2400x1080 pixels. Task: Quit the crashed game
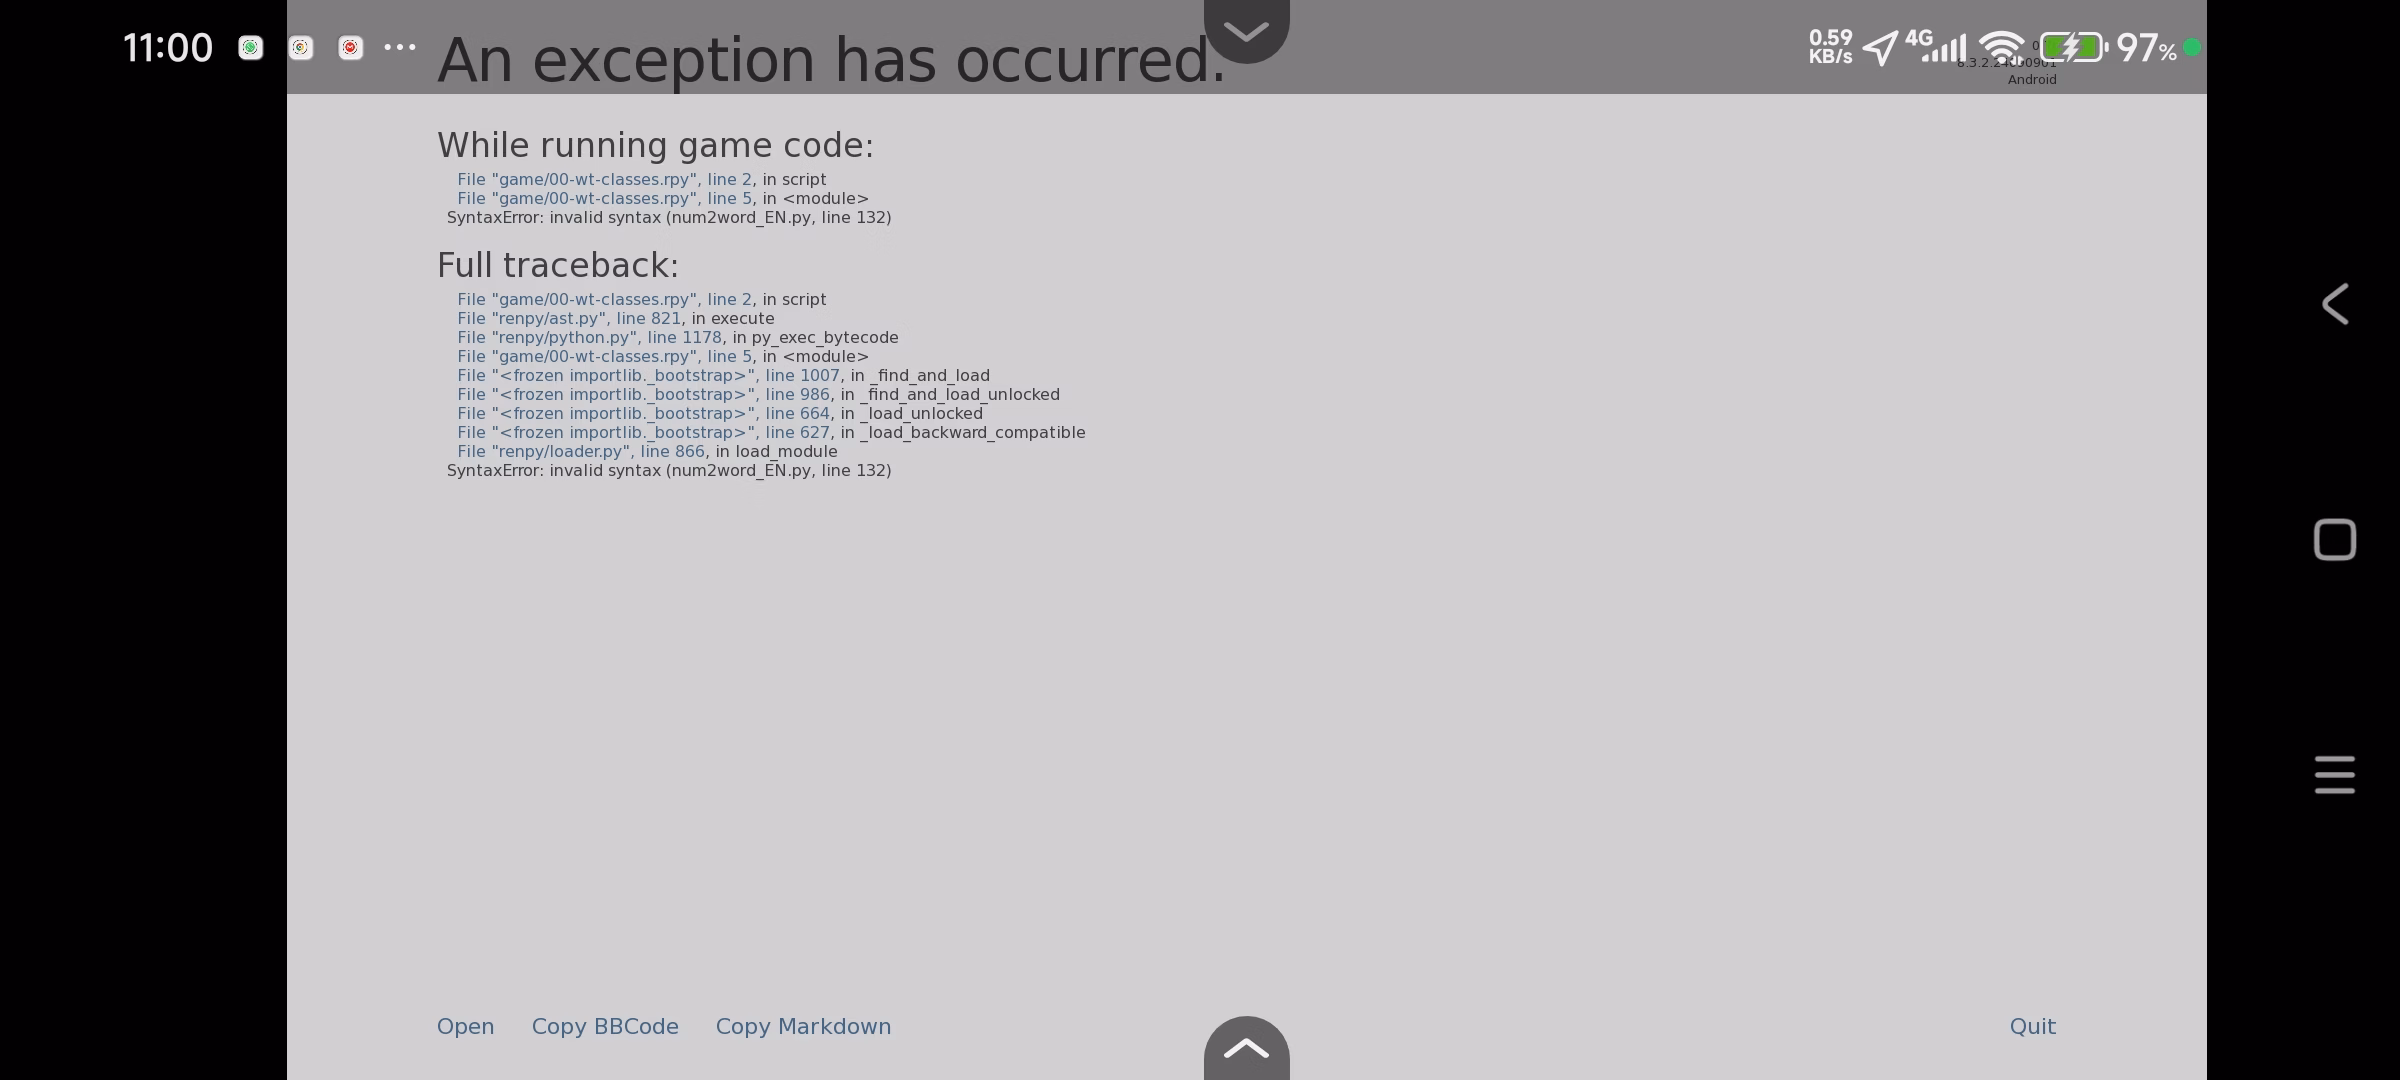pyautogui.click(x=2033, y=1027)
